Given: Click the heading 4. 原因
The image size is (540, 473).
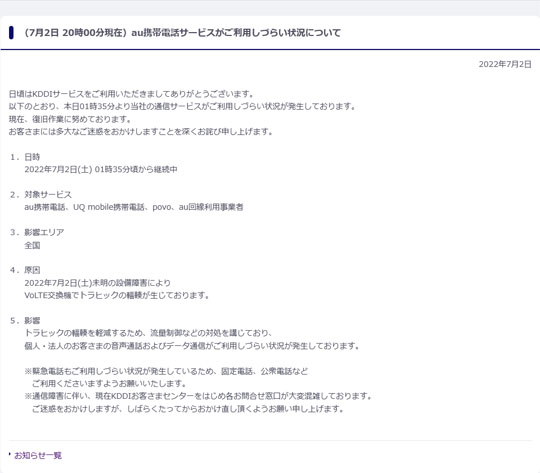Looking at the screenshot, I should pyautogui.click(x=25, y=270).
